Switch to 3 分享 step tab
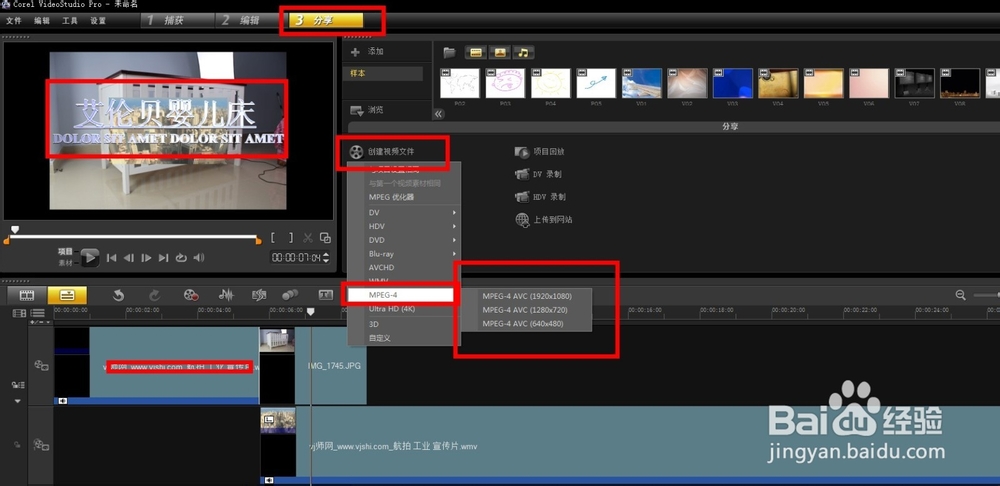The image size is (1000, 486). (x=326, y=20)
